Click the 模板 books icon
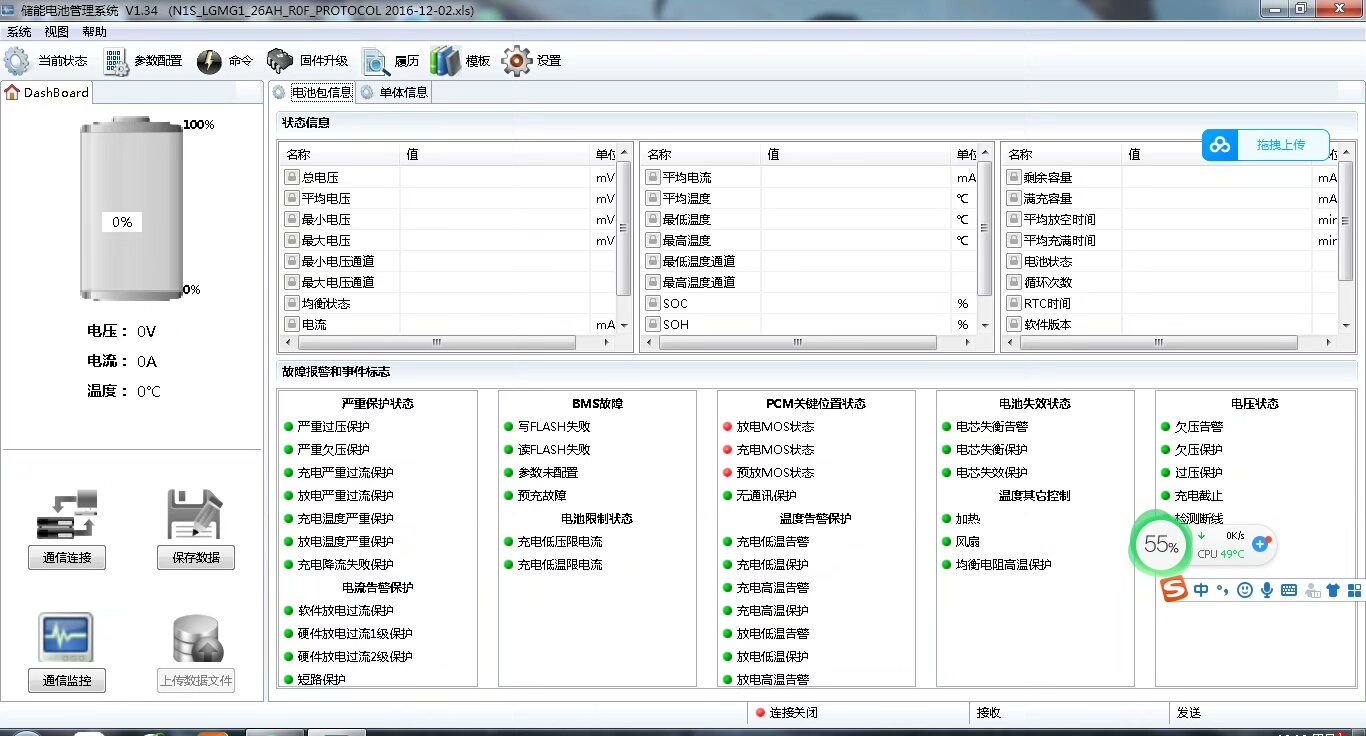 click(445, 61)
